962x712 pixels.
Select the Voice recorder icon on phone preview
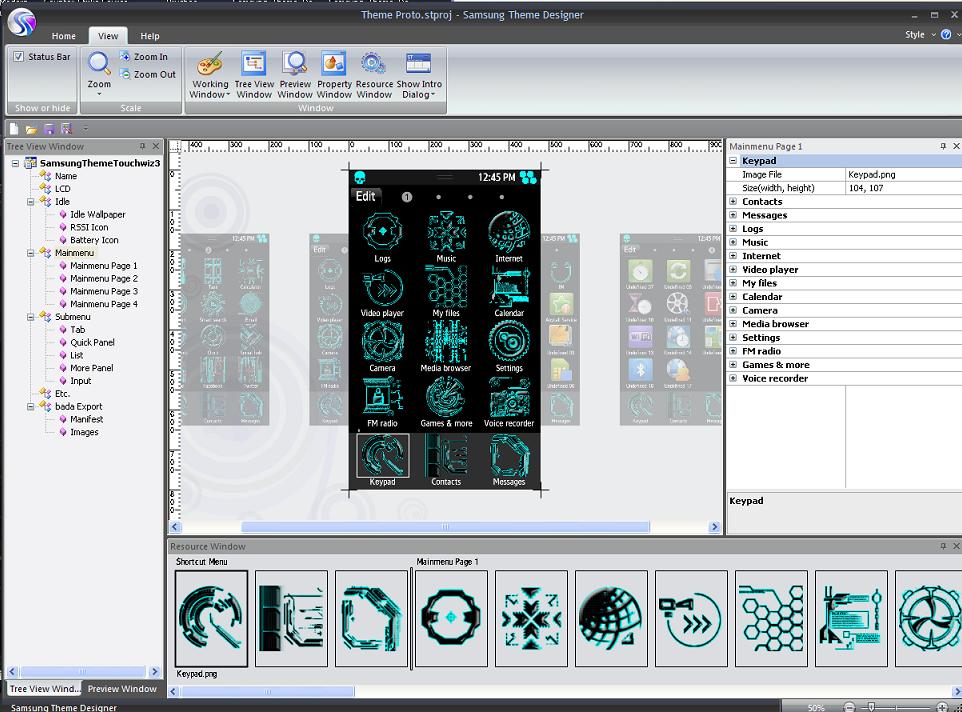pyautogui.click(x=509, y=397)
